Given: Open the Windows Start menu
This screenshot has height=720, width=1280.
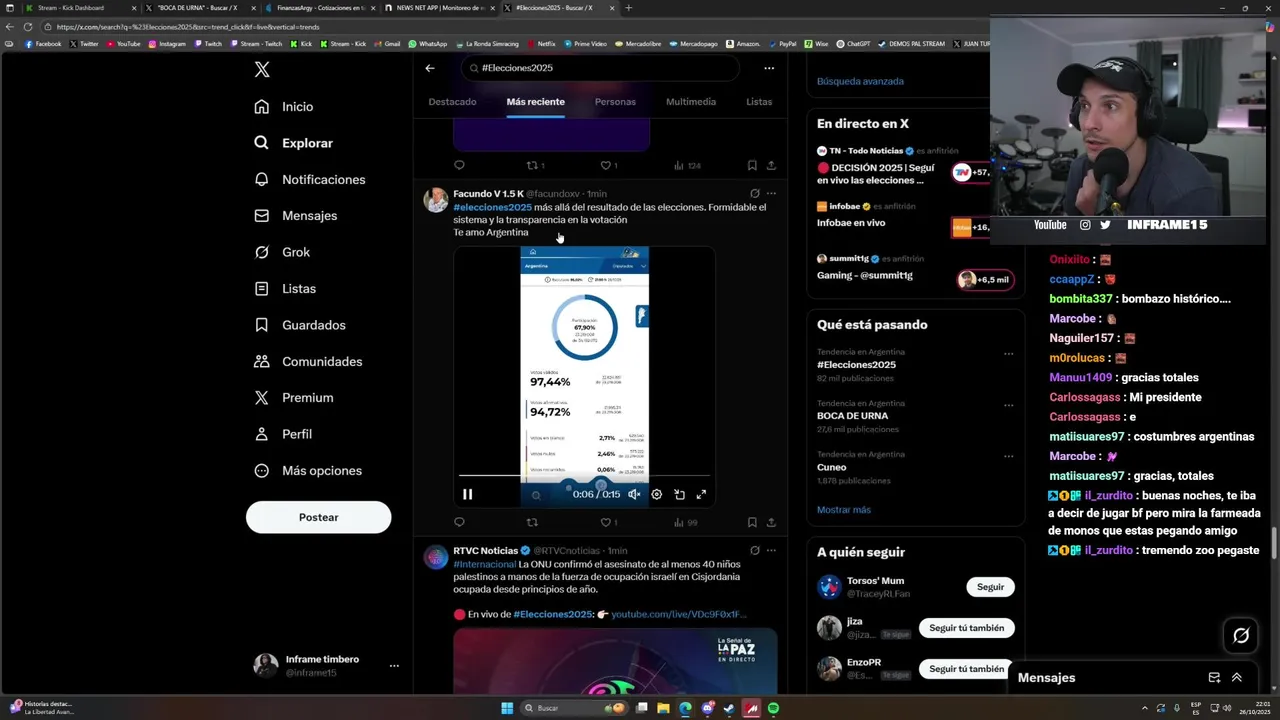Looking at the screenshot, I should [x=507, y=708].
